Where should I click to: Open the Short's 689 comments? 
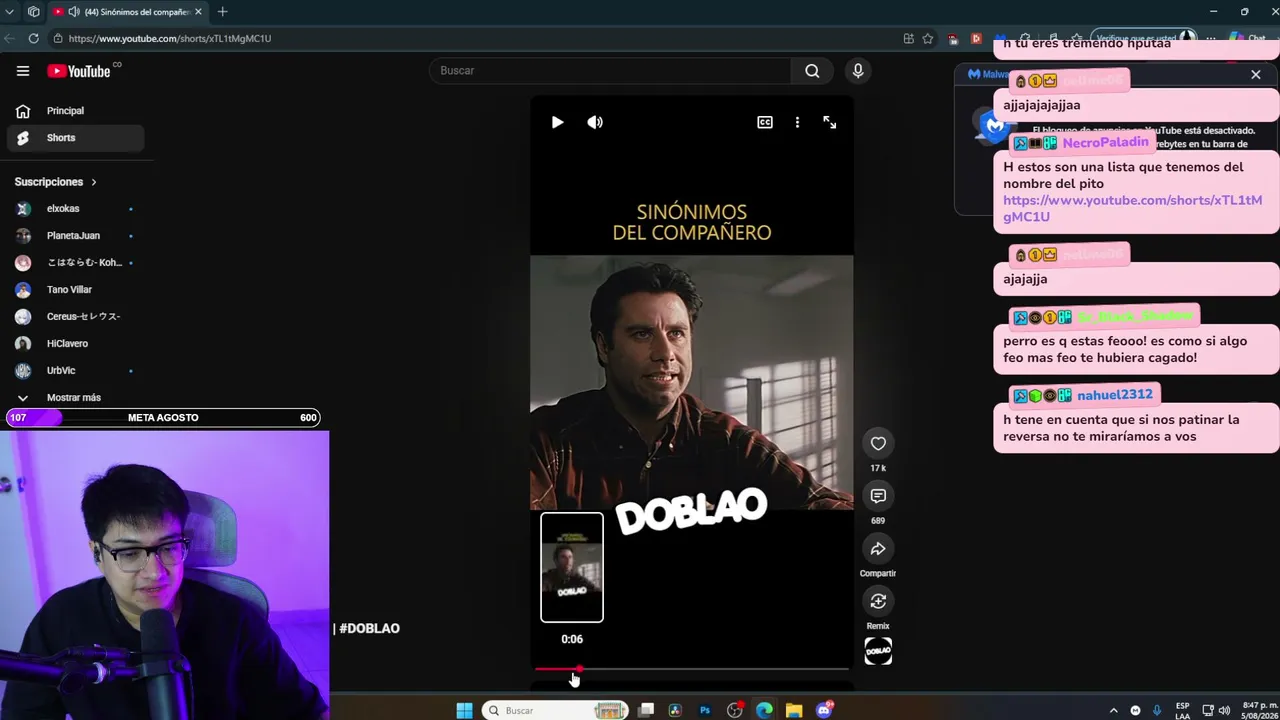click(878, 496)
